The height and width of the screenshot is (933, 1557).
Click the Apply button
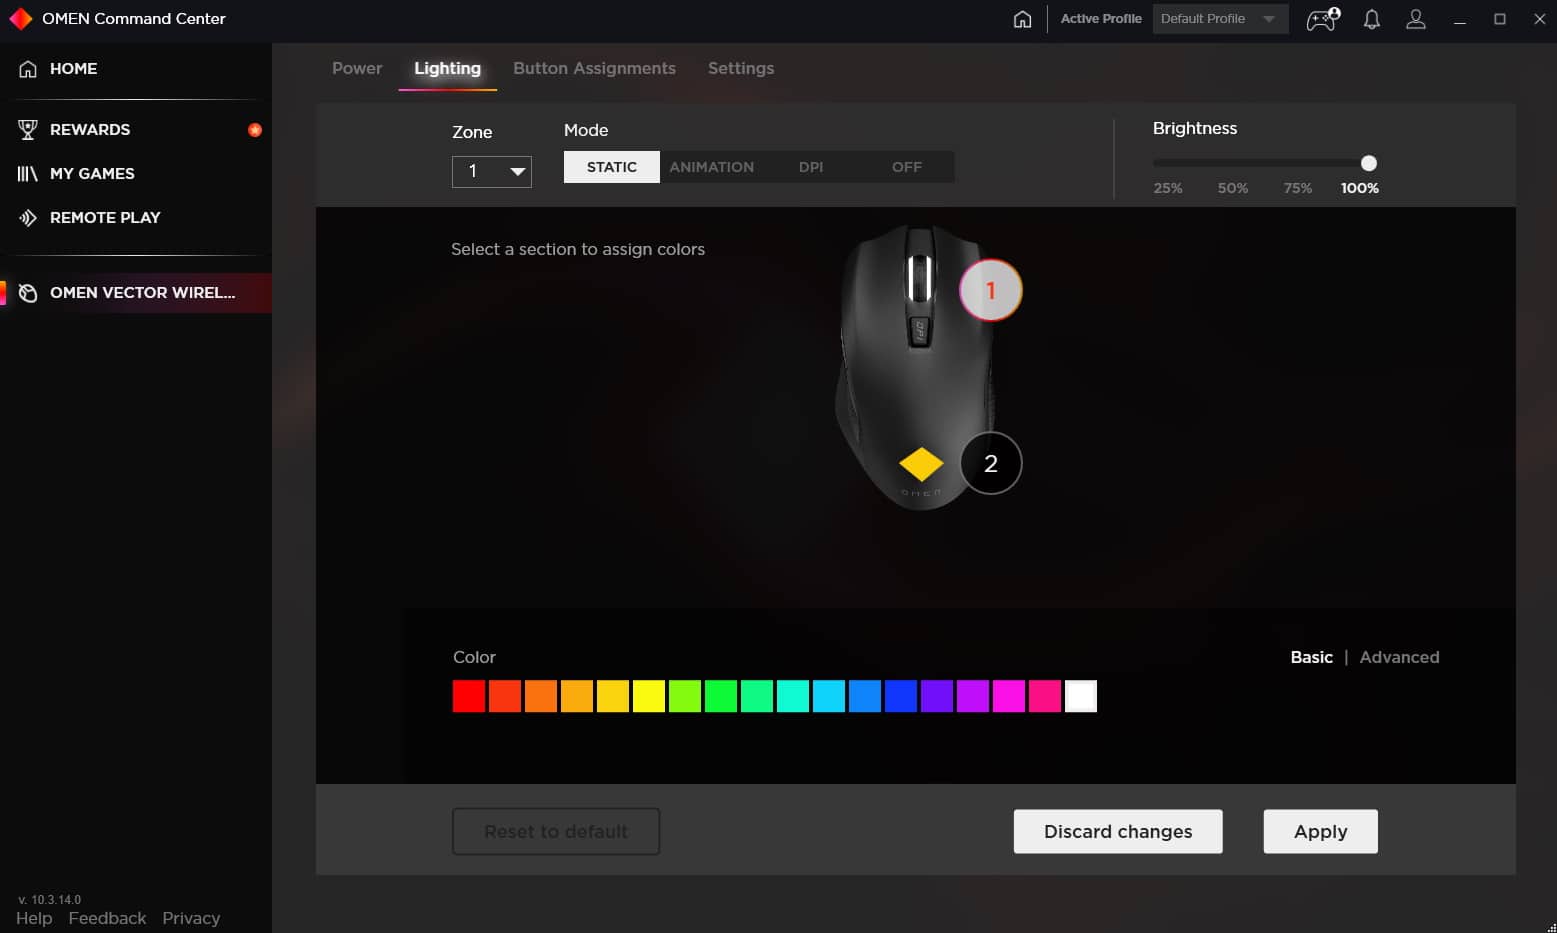click(x=1320, y=831)
